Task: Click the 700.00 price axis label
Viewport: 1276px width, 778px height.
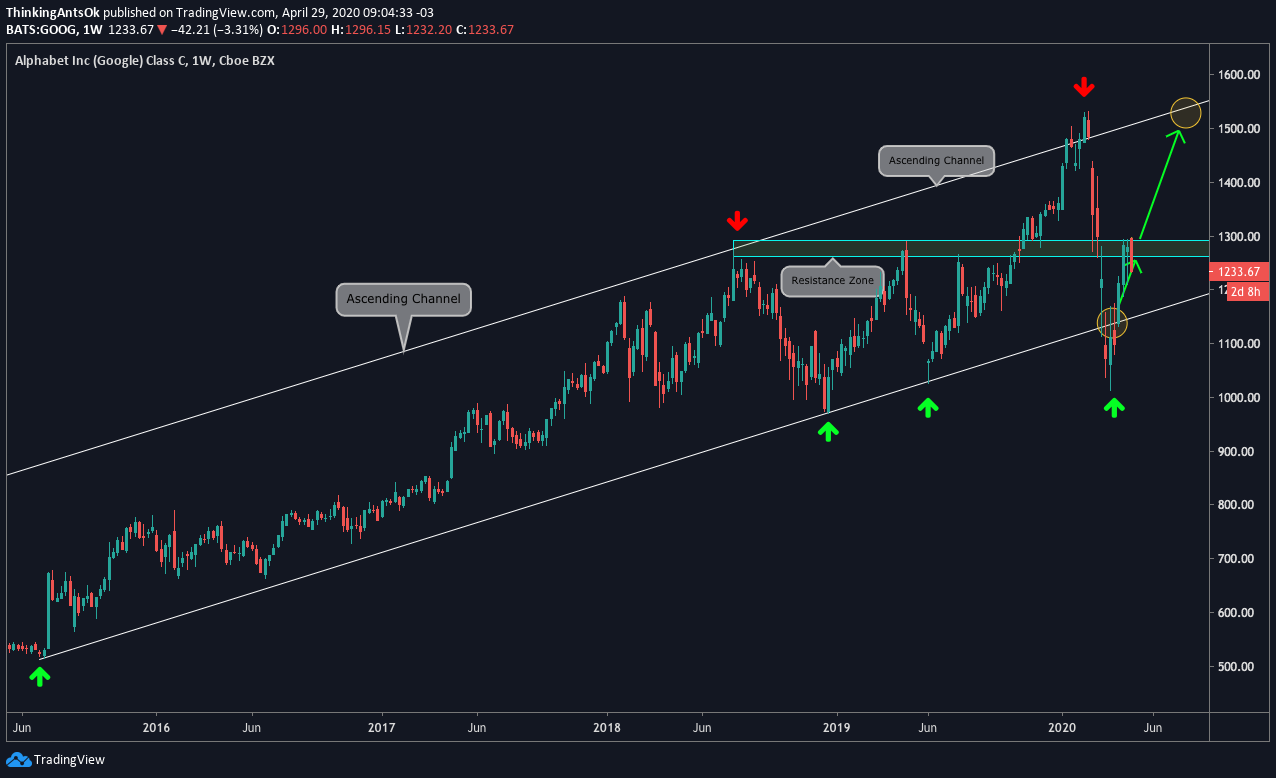Action: point(1237,559)
